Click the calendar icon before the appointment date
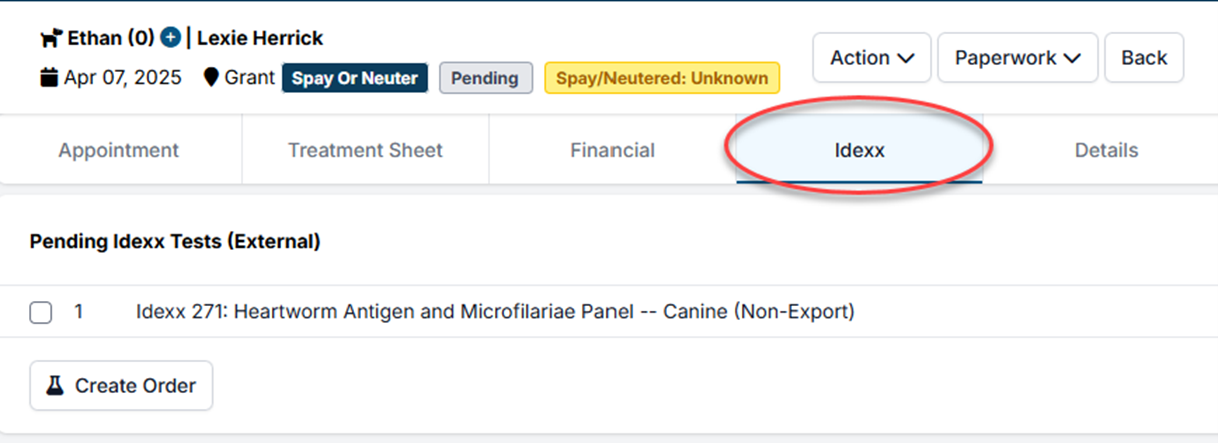Screen dimensions: 1218x443 click(49, 78)
